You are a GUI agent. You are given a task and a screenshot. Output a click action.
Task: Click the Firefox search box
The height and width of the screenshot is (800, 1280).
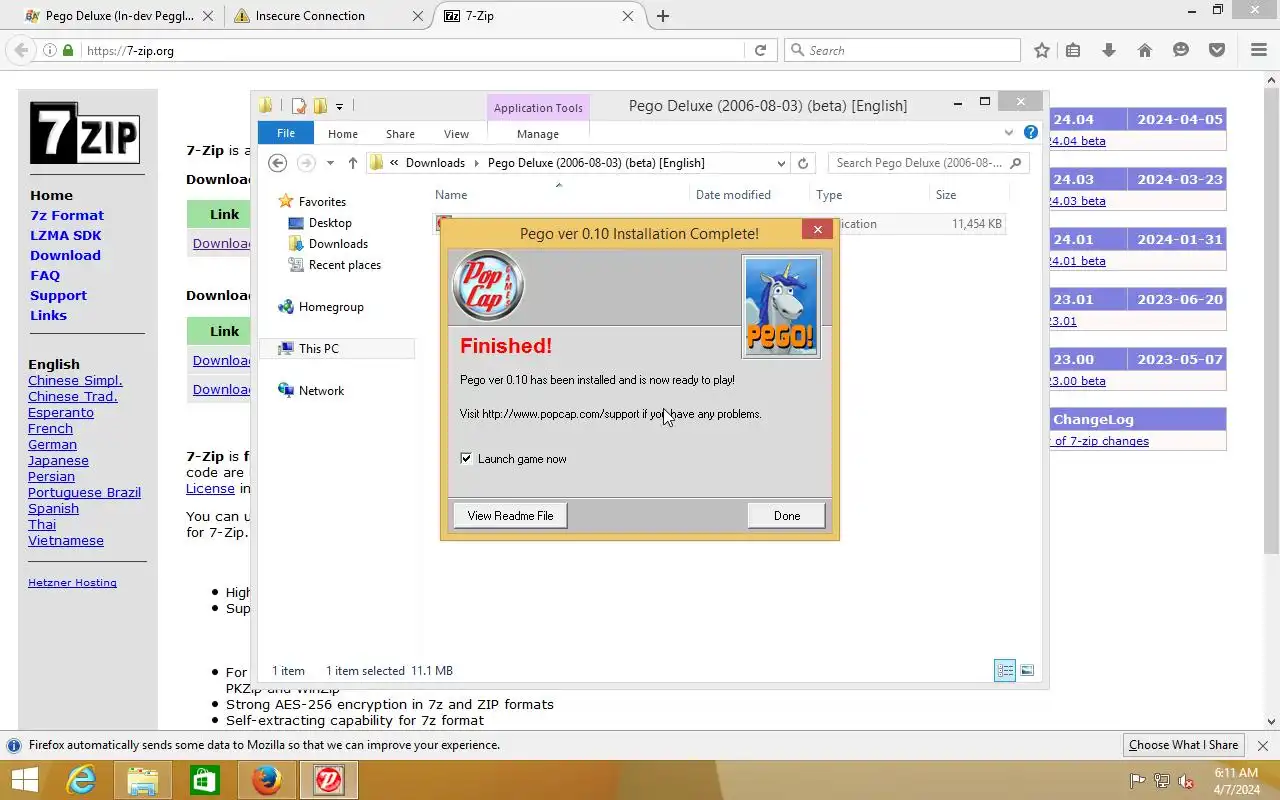(x=902, y=50)
